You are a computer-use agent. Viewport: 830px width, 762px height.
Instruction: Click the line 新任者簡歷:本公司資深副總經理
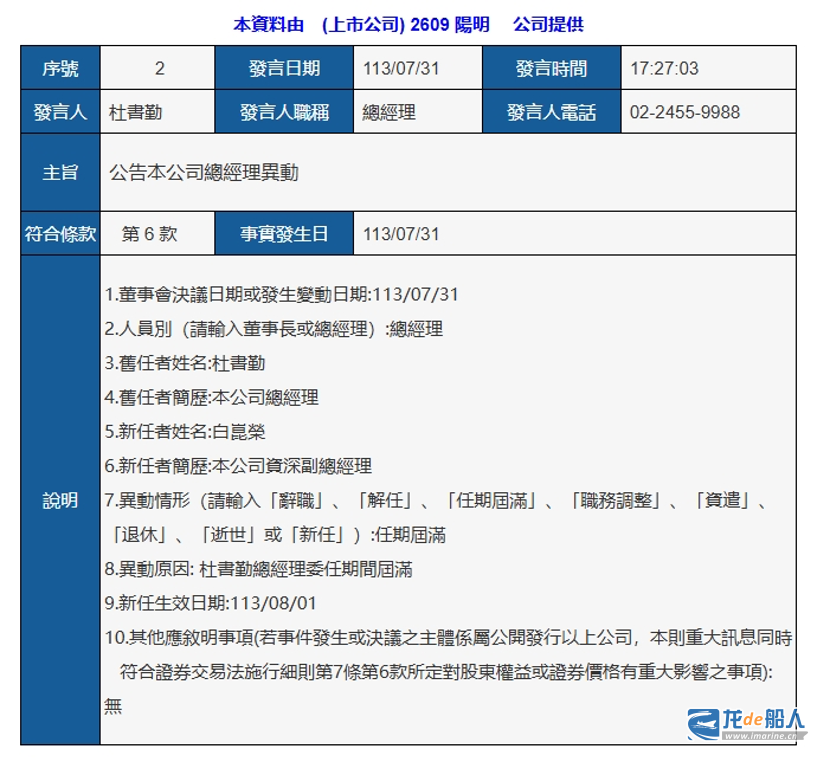point(238,466)
